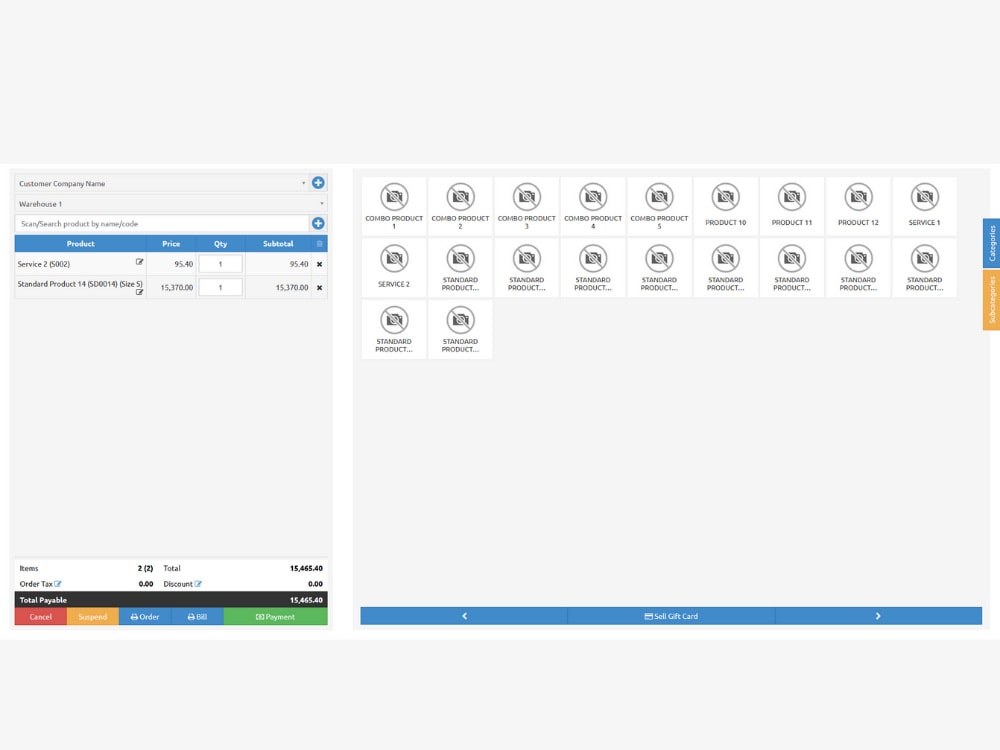Edit the Service 2 (S002) row
Screen dimensions: 1000x750
140,262
